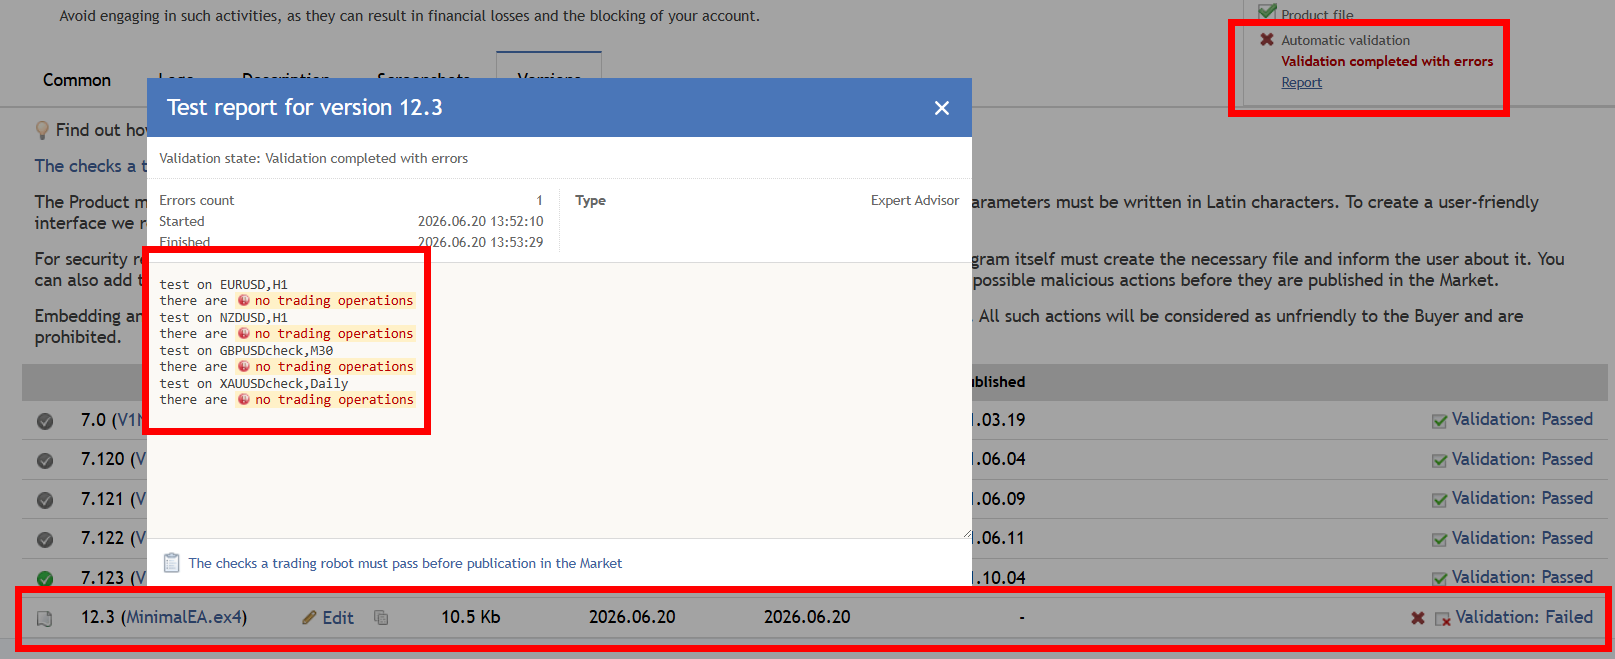Click the pencil icon beside Edit

click(x=309, y=618)
